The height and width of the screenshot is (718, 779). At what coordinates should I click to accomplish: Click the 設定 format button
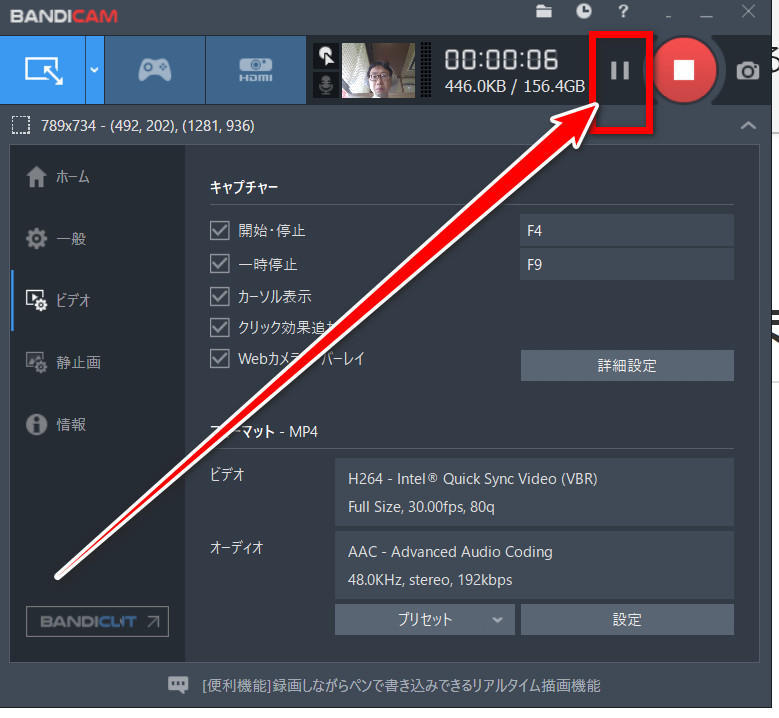pos(627,620)
